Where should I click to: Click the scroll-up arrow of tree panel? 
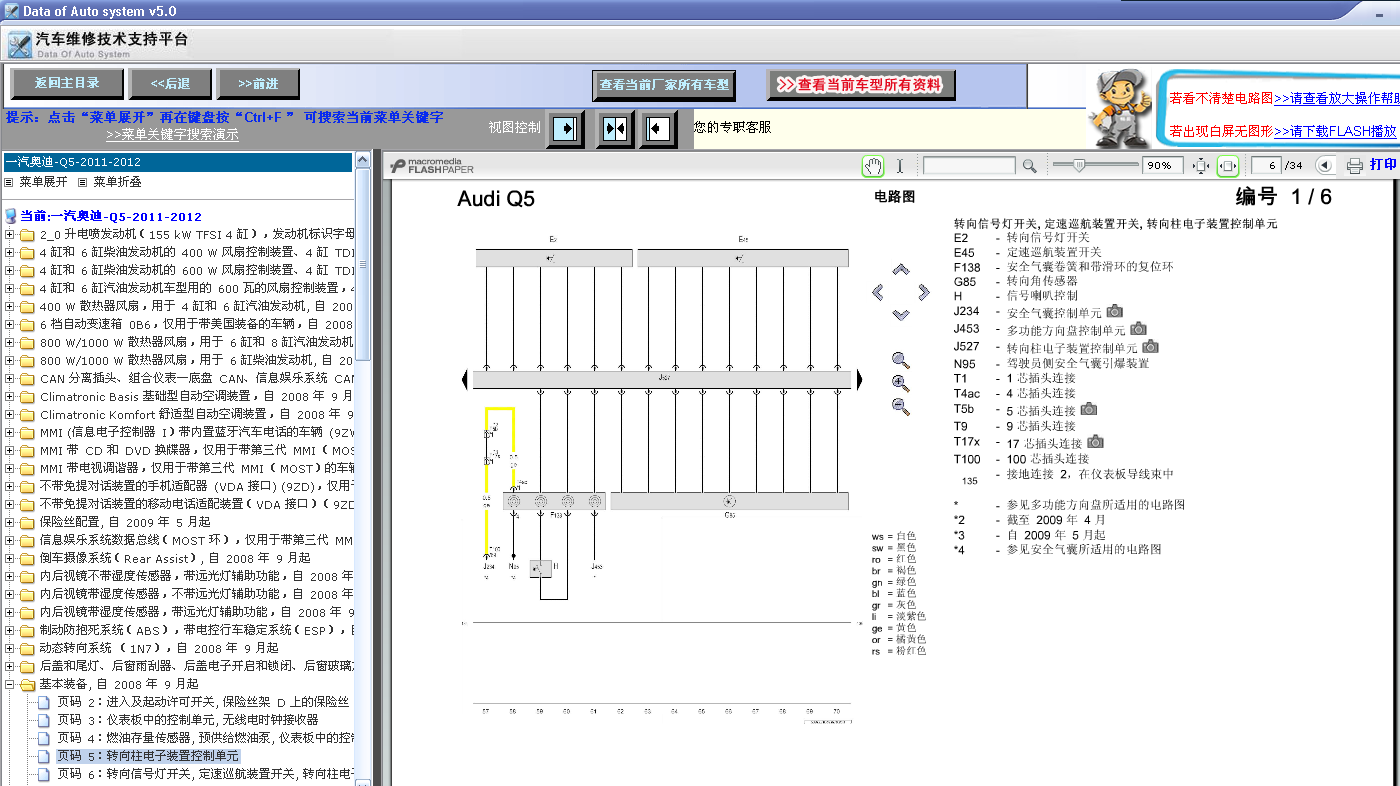click(x=363, y=160)
